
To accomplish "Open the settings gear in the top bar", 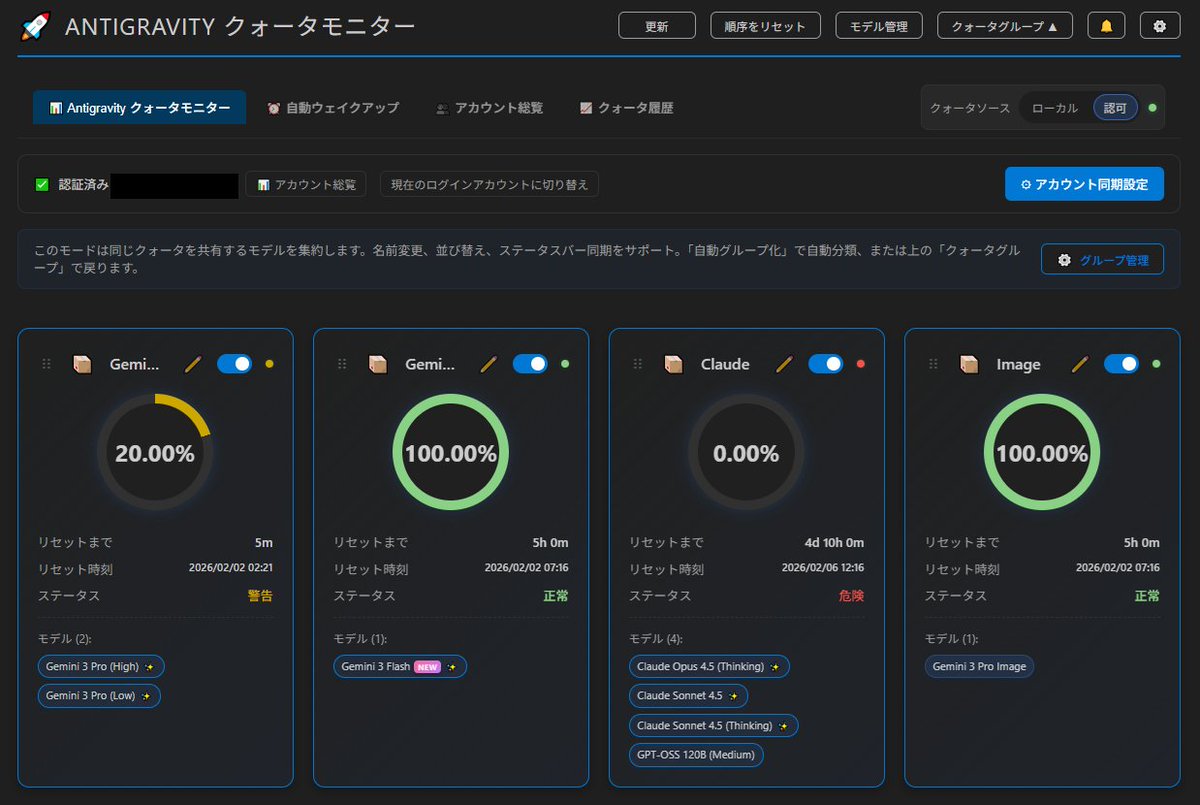I will [x=1159, y=25].
